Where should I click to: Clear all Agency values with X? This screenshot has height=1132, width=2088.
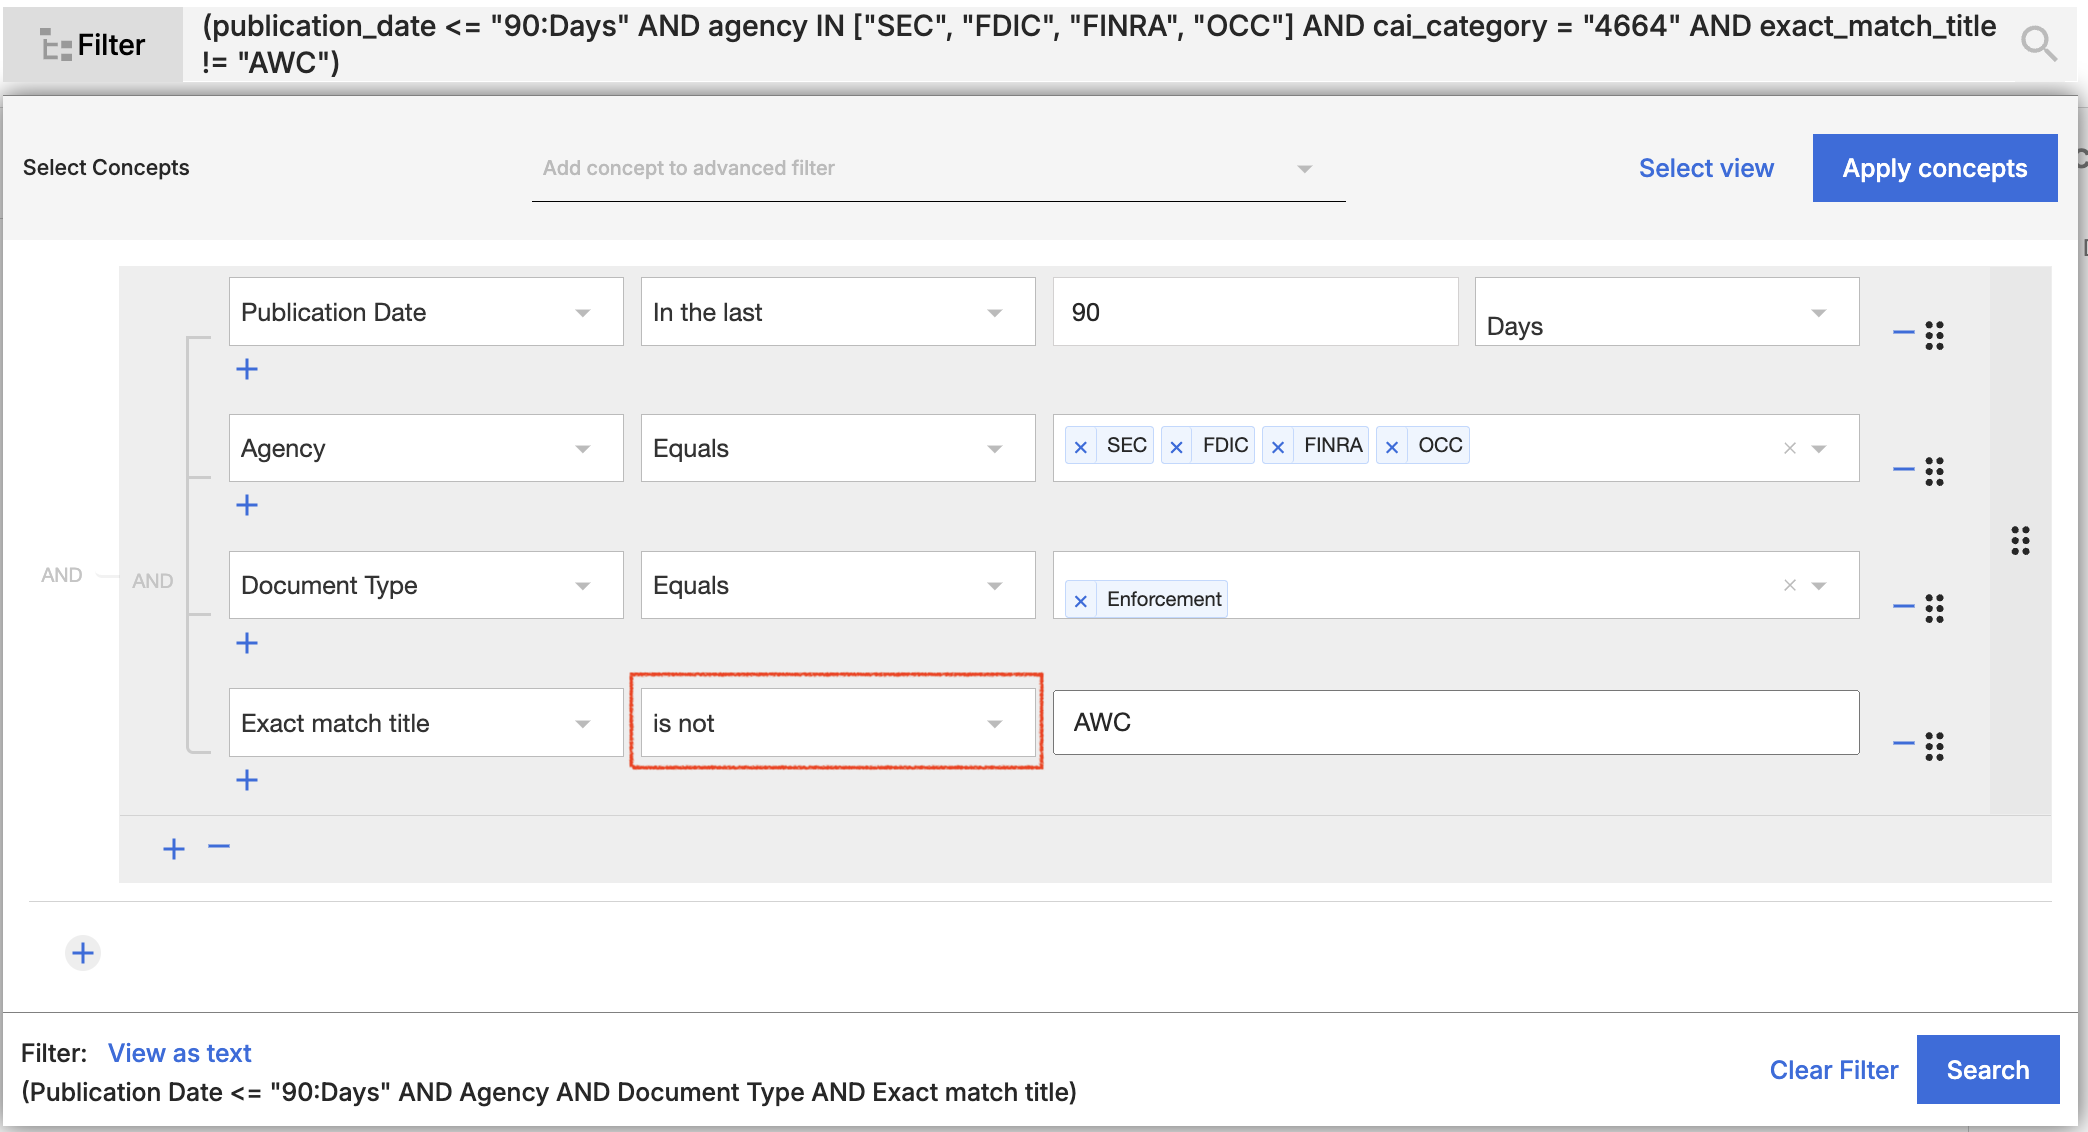1790,448
